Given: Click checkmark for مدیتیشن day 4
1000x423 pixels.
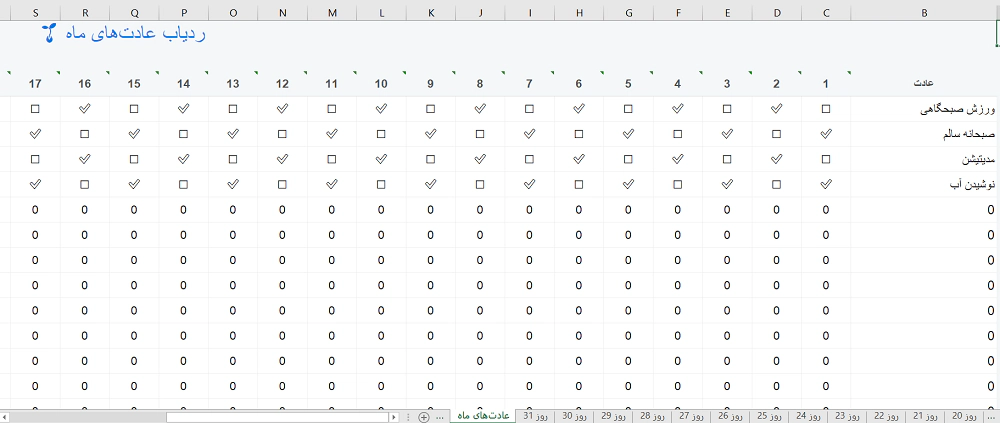Looking at the screenshot, I should (678, 158).
